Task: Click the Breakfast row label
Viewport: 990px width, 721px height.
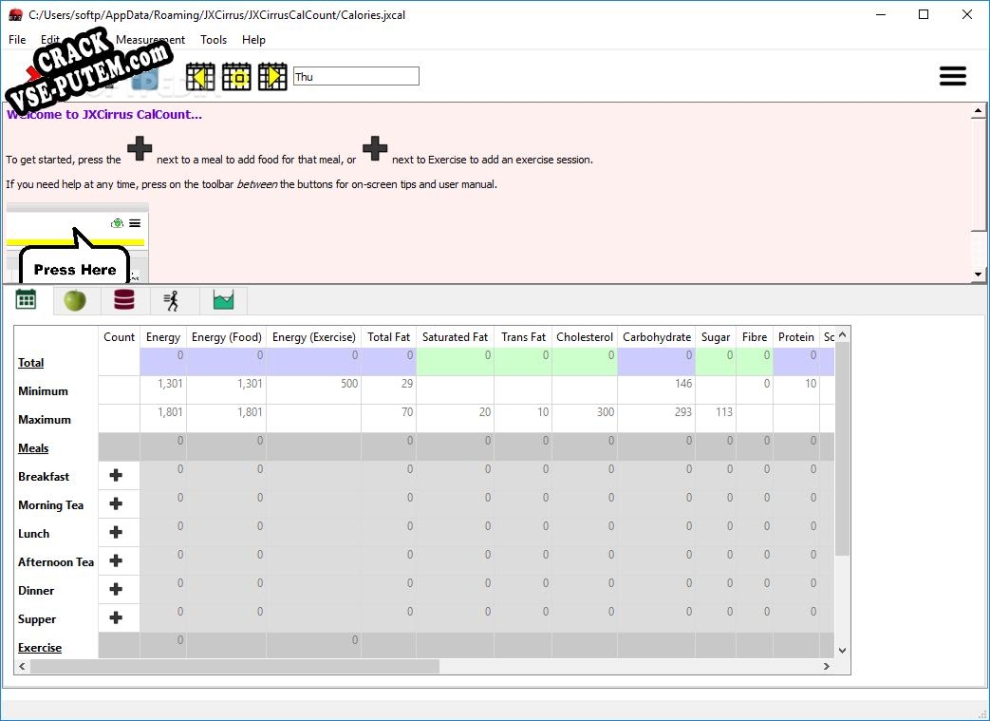Action: click(x=44, y=476)
